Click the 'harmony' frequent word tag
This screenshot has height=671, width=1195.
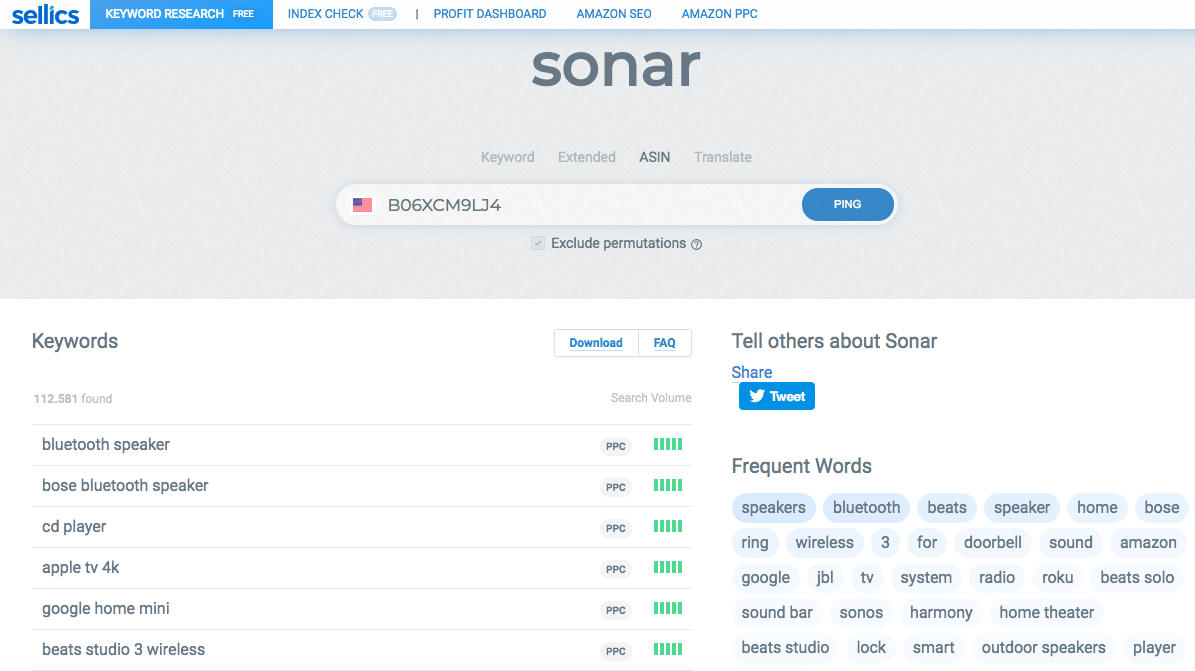(941, 613)
